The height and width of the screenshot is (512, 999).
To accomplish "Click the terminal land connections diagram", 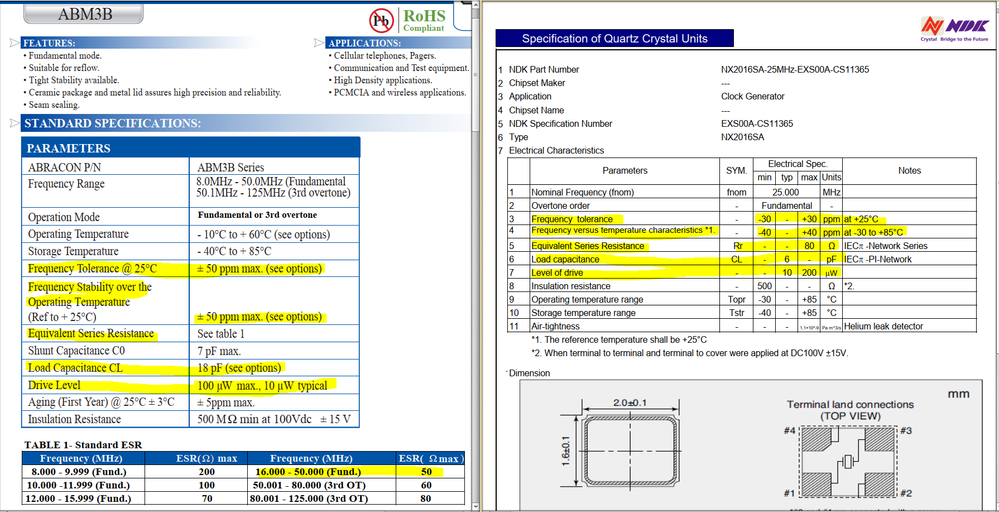I will pyautogui.click(x=850, y=463).
